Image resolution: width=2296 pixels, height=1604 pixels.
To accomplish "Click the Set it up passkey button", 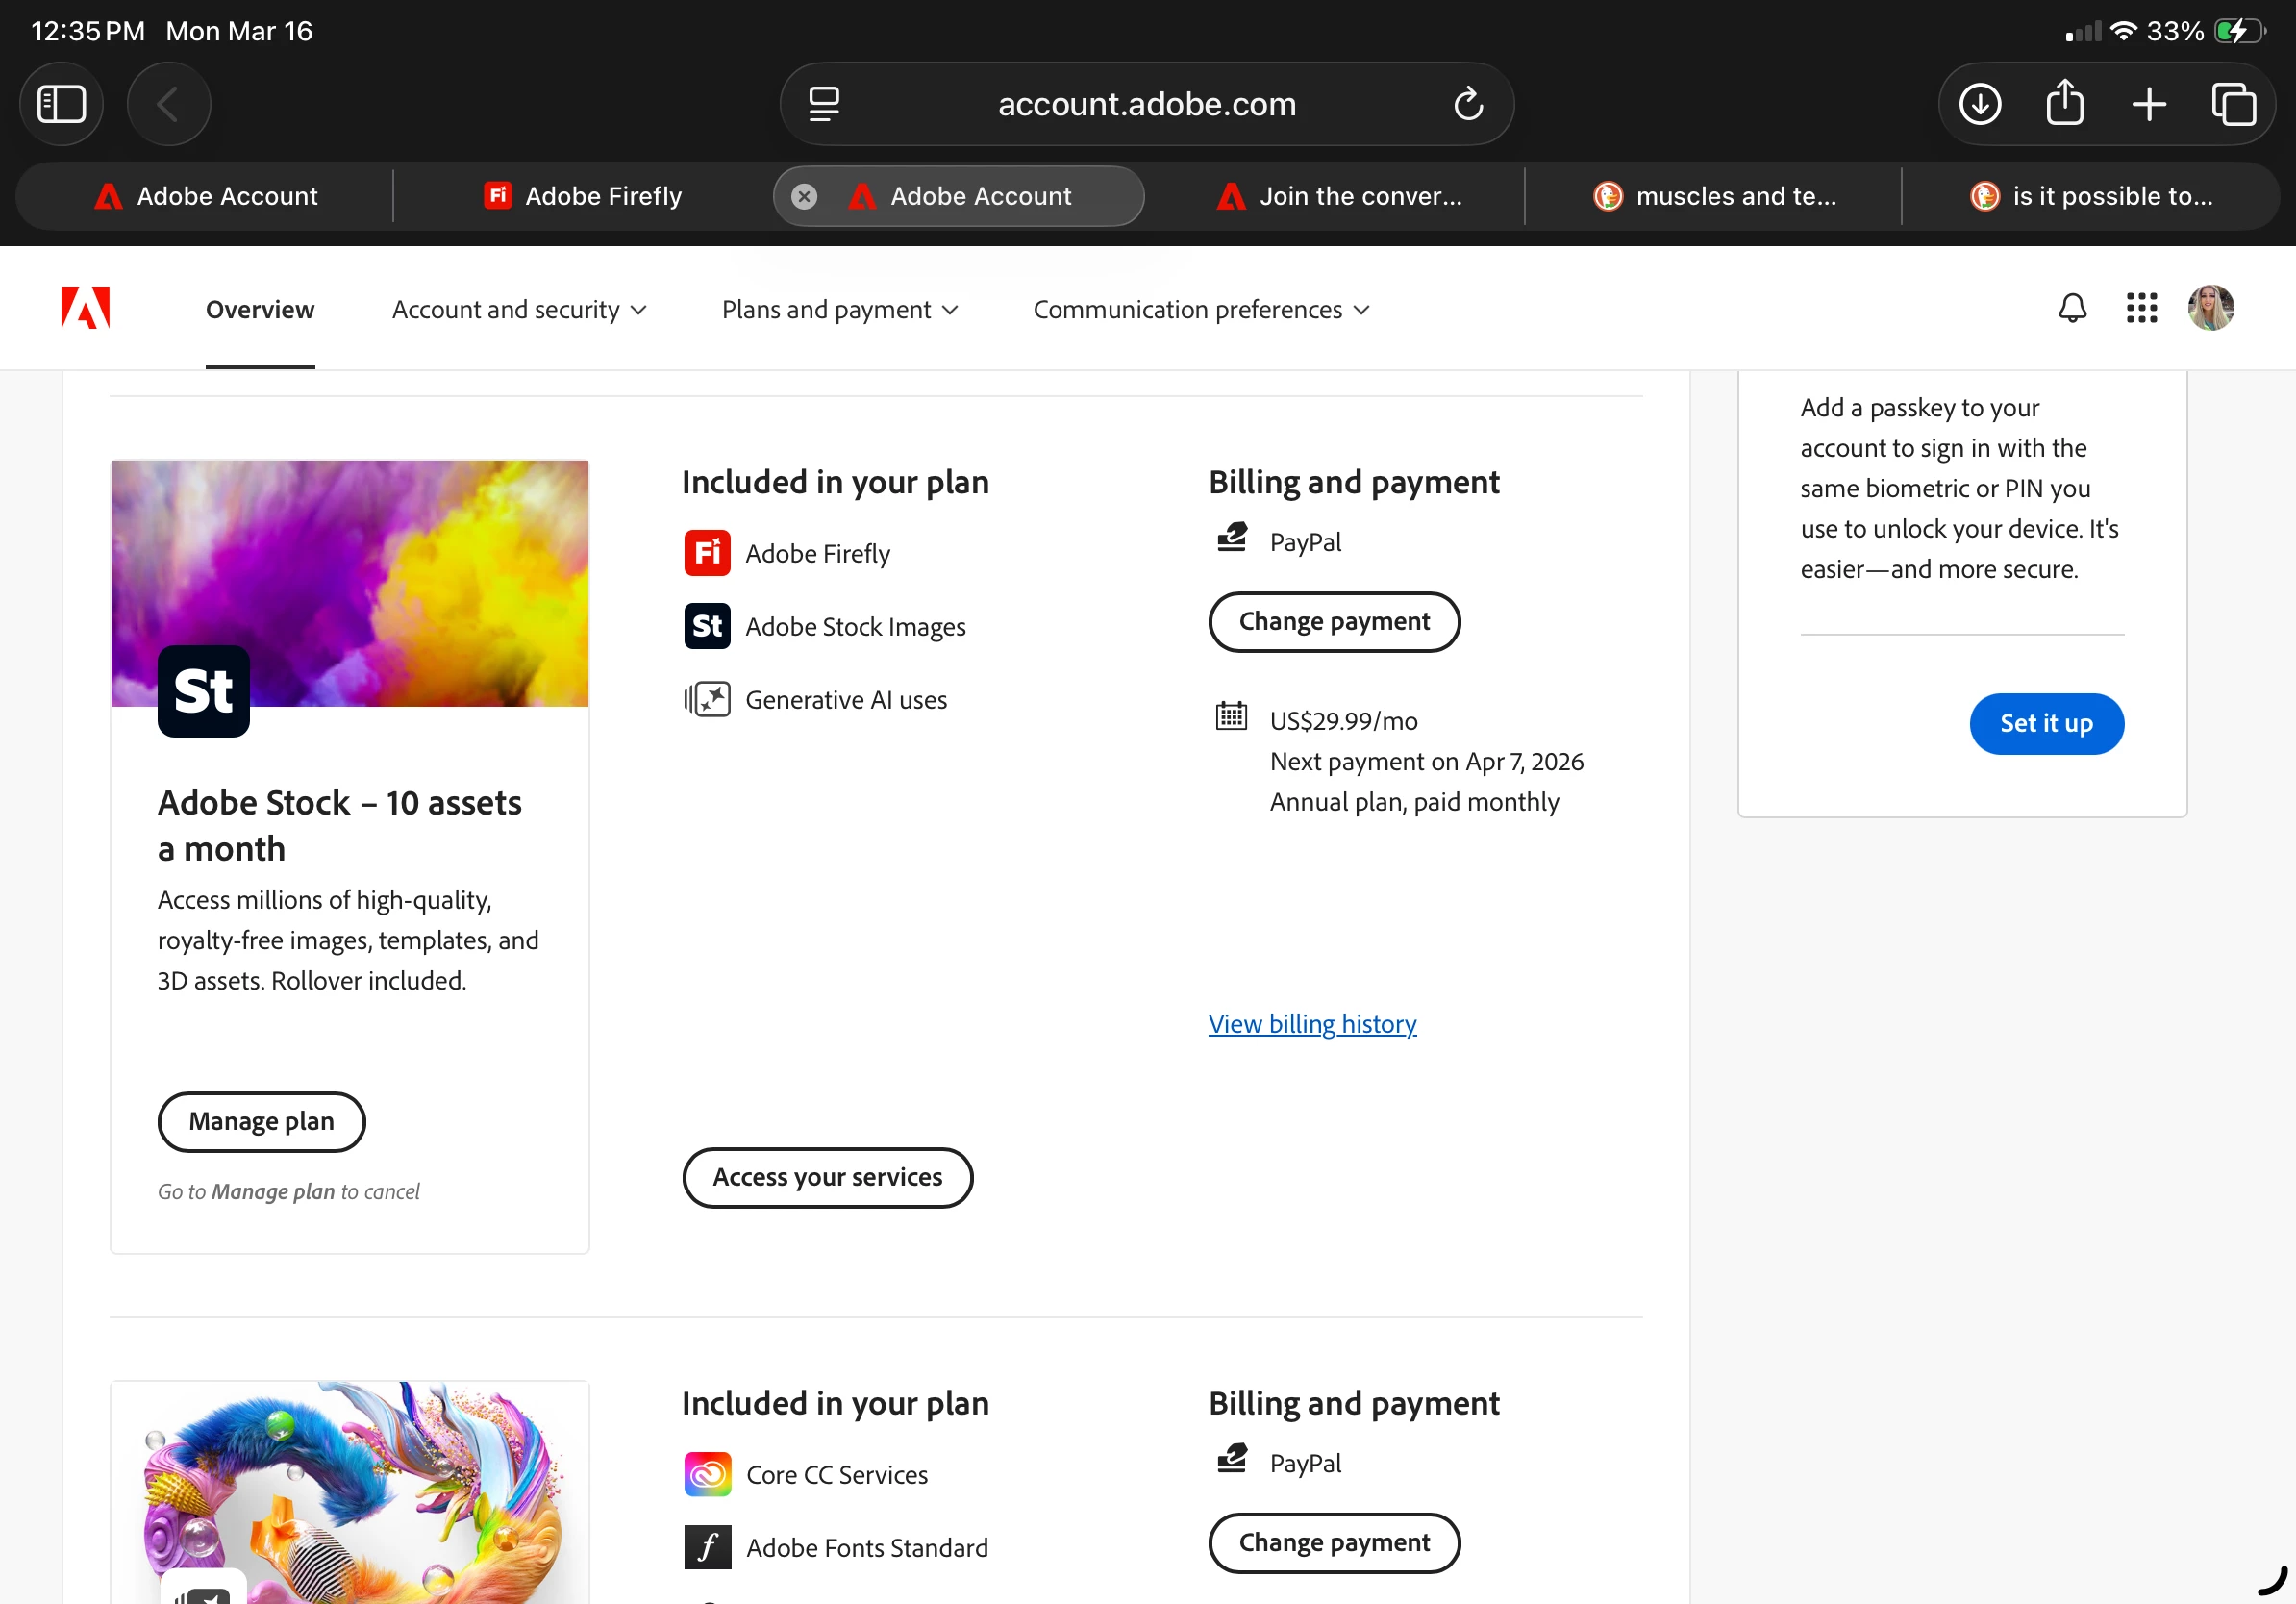I will [x=2045, y=723].
